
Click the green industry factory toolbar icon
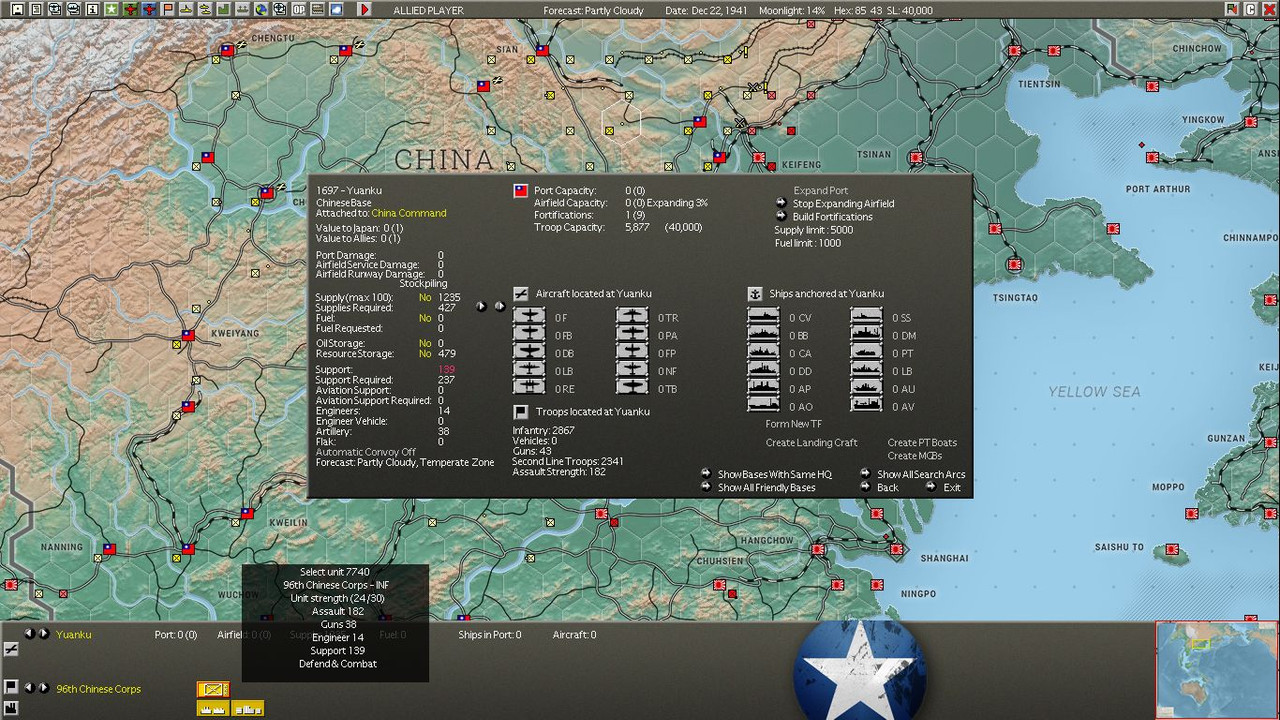pyautogui.click(x=223, y=9)
